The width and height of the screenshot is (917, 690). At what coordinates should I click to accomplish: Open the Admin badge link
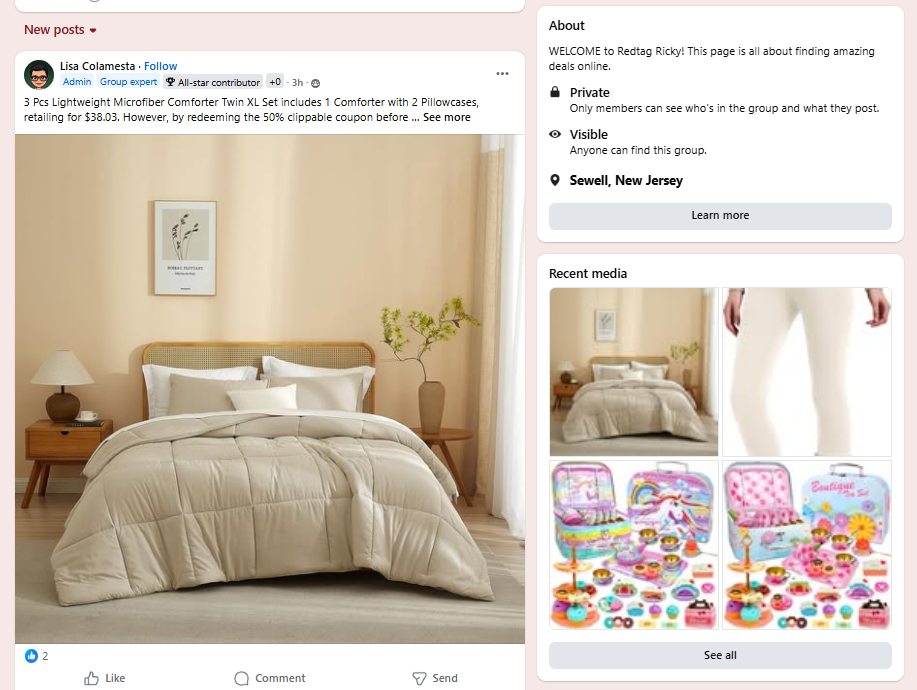click(77, 82)
